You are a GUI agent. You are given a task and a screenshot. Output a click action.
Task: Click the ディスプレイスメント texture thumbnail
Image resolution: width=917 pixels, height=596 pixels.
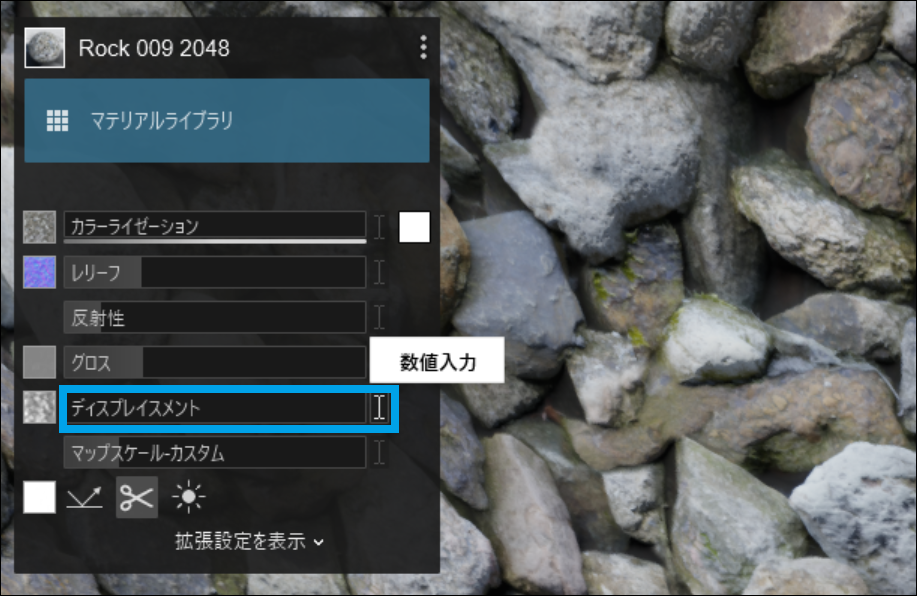(39, 407)
